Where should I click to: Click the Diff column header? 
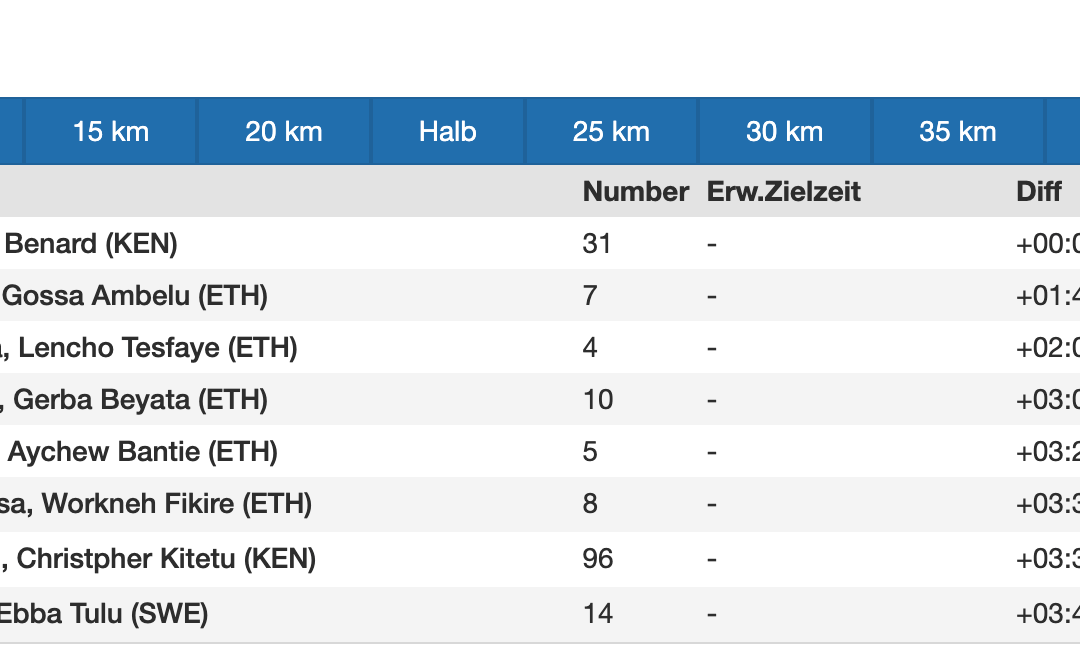click(x=1039, y=191)
